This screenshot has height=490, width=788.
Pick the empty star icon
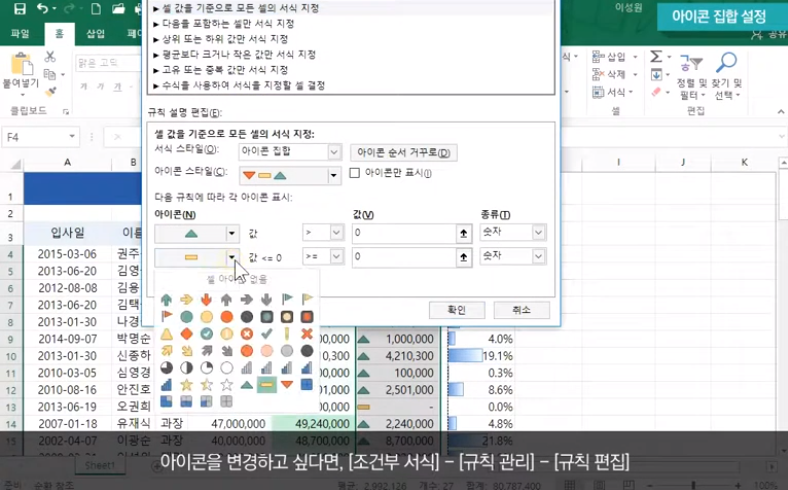[x=227, y=385]
